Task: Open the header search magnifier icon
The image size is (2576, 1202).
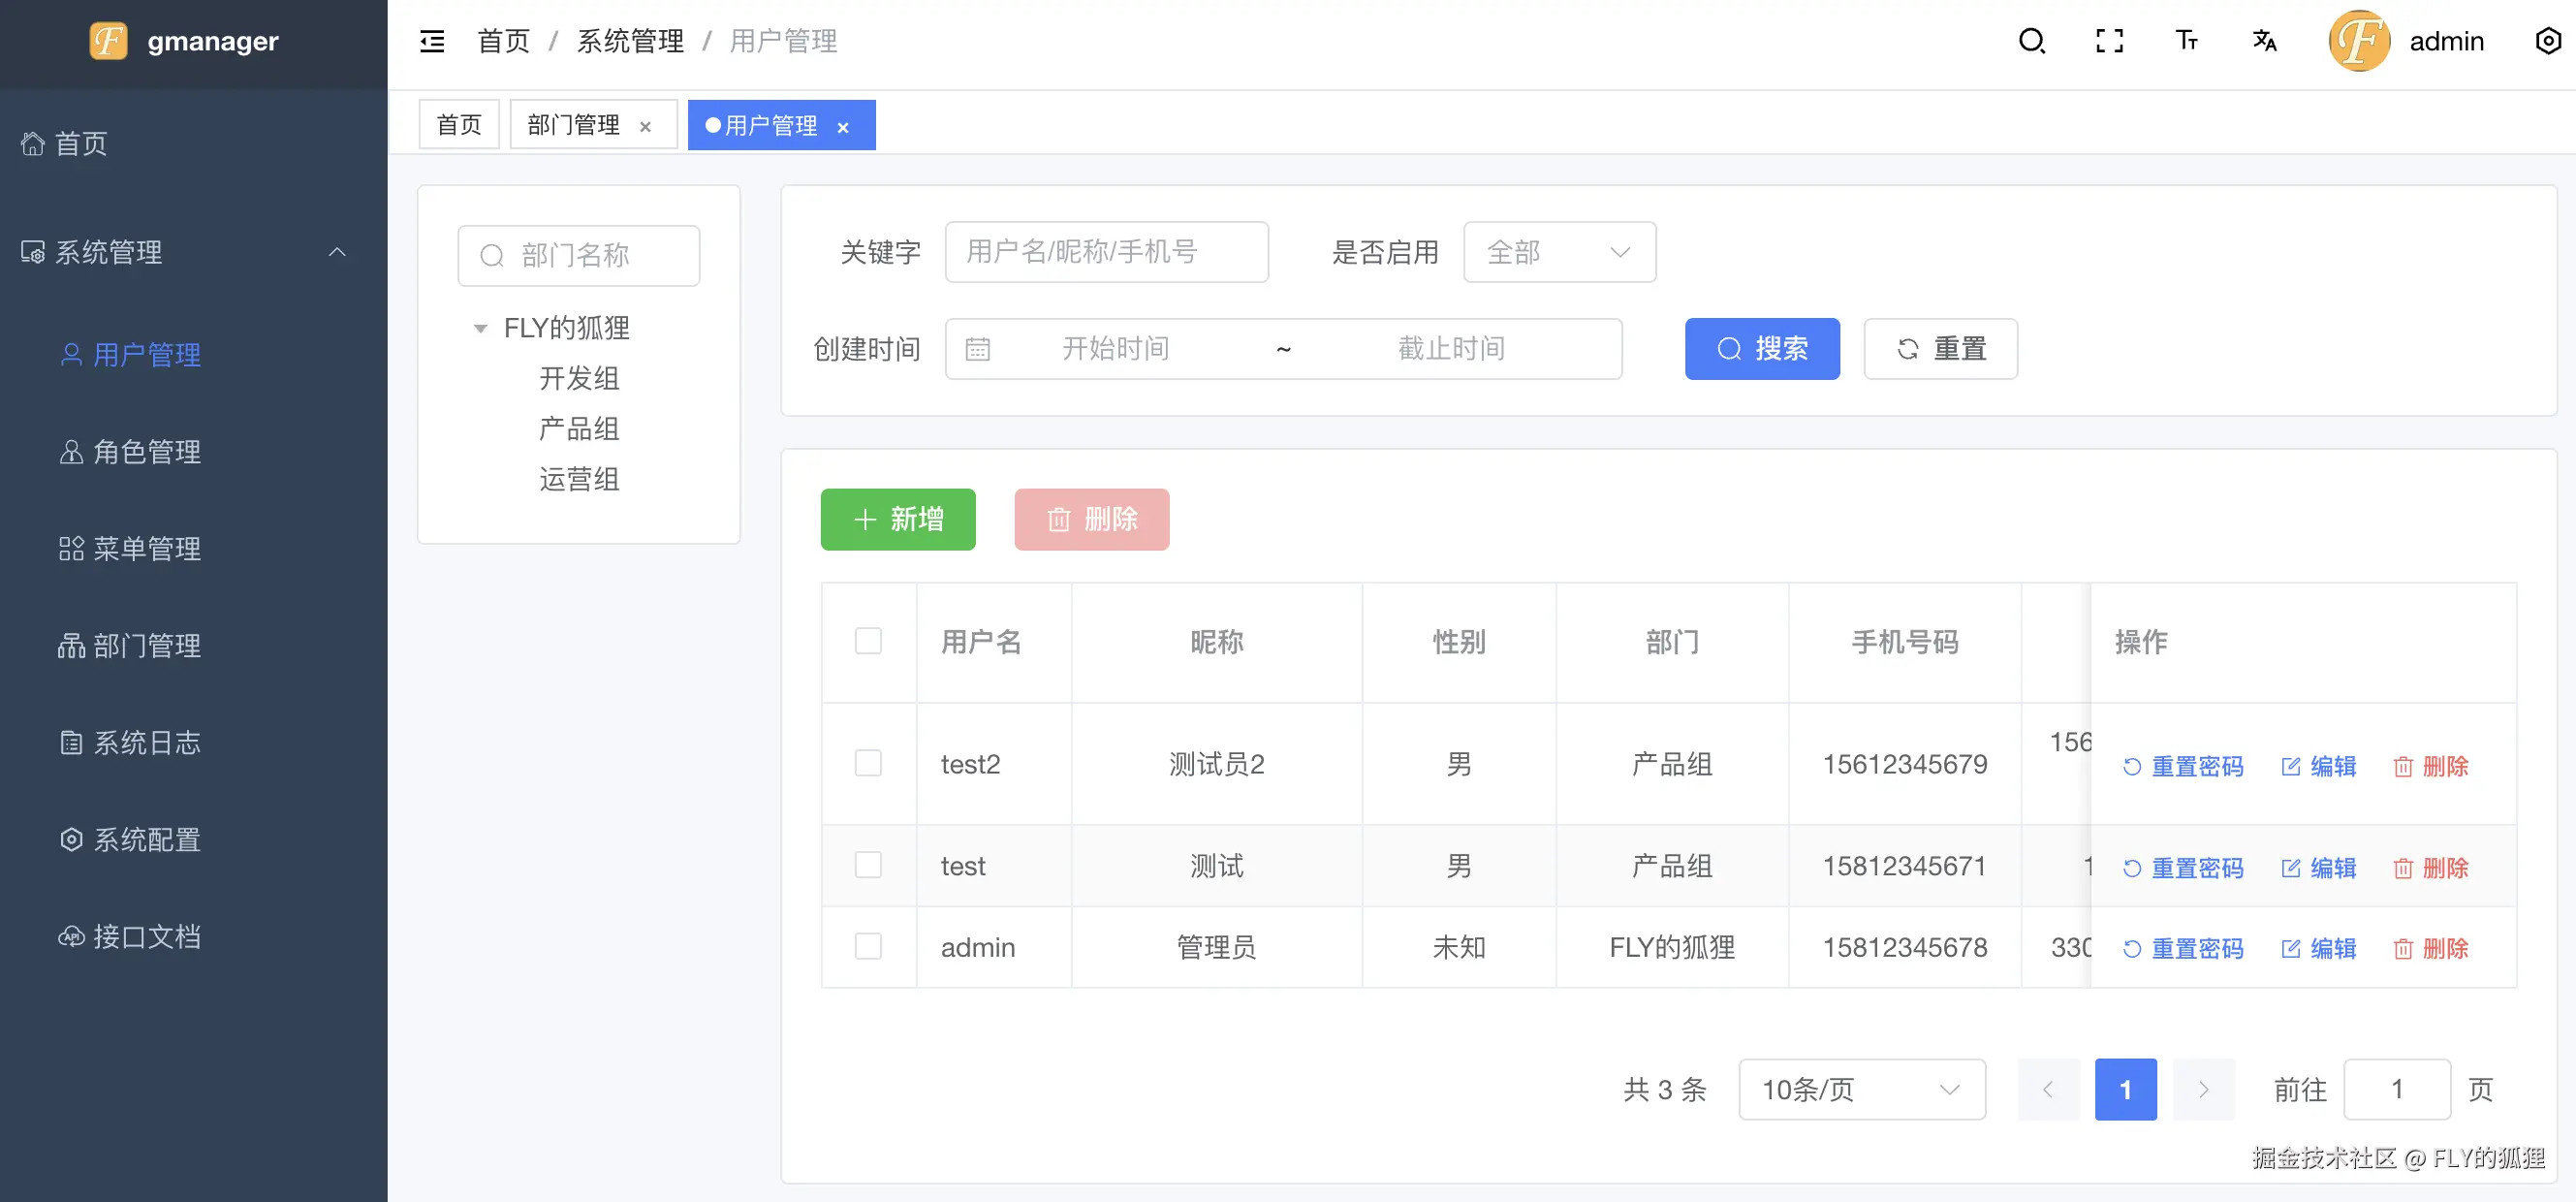Action: [x=2031, y=41]
